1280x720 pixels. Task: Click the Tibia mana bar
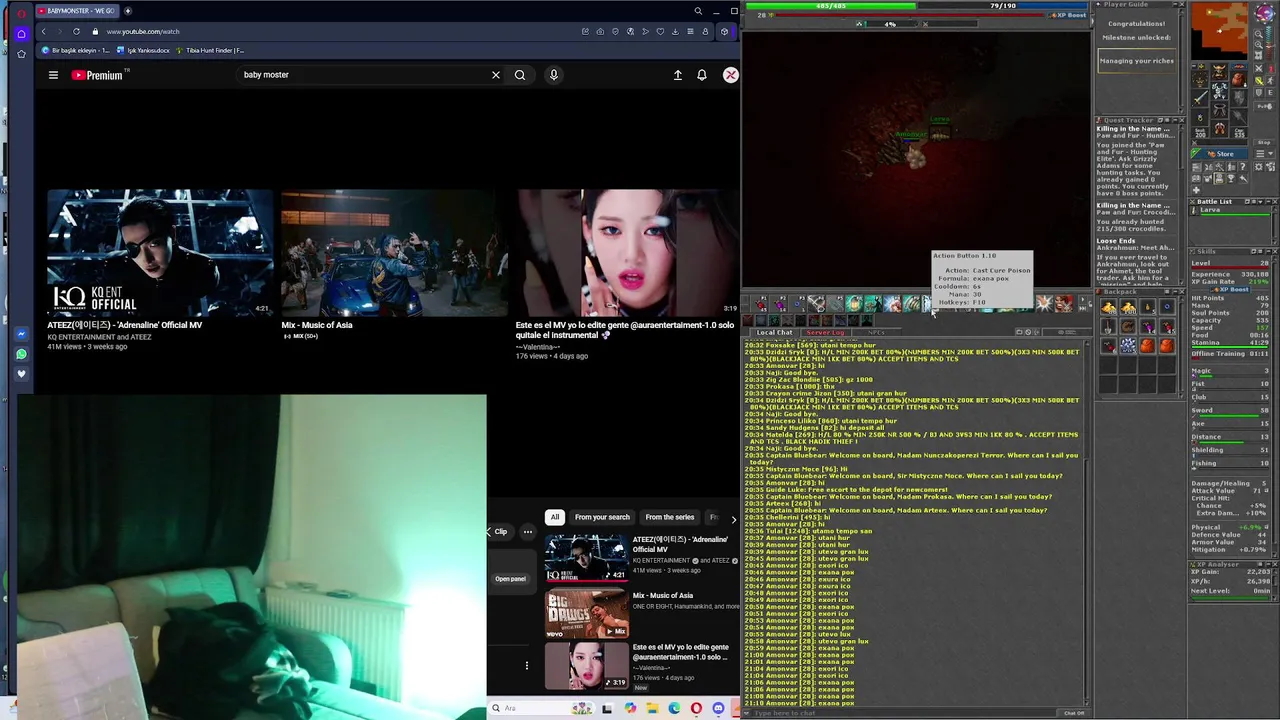[1002, 6]
